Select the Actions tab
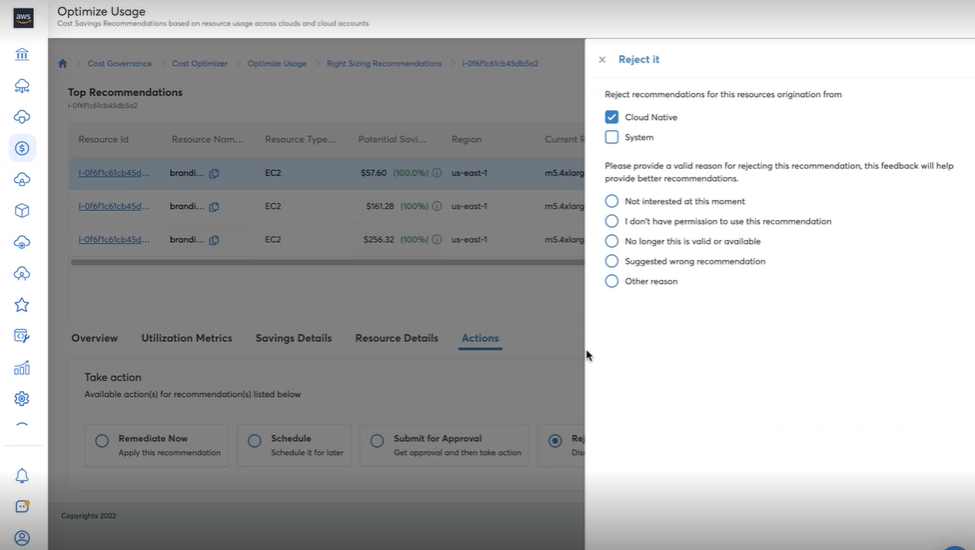The height and width of the screenshot is (550, 975). [x=480, y=338]
